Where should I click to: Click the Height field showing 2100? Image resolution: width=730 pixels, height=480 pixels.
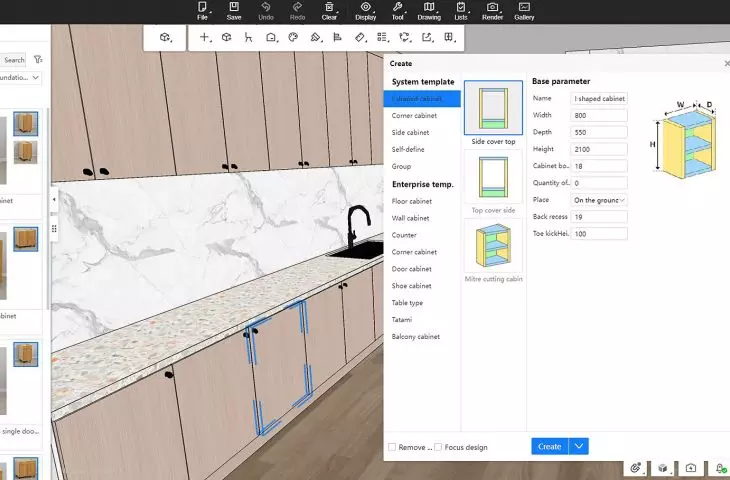(x=599, y=149)
